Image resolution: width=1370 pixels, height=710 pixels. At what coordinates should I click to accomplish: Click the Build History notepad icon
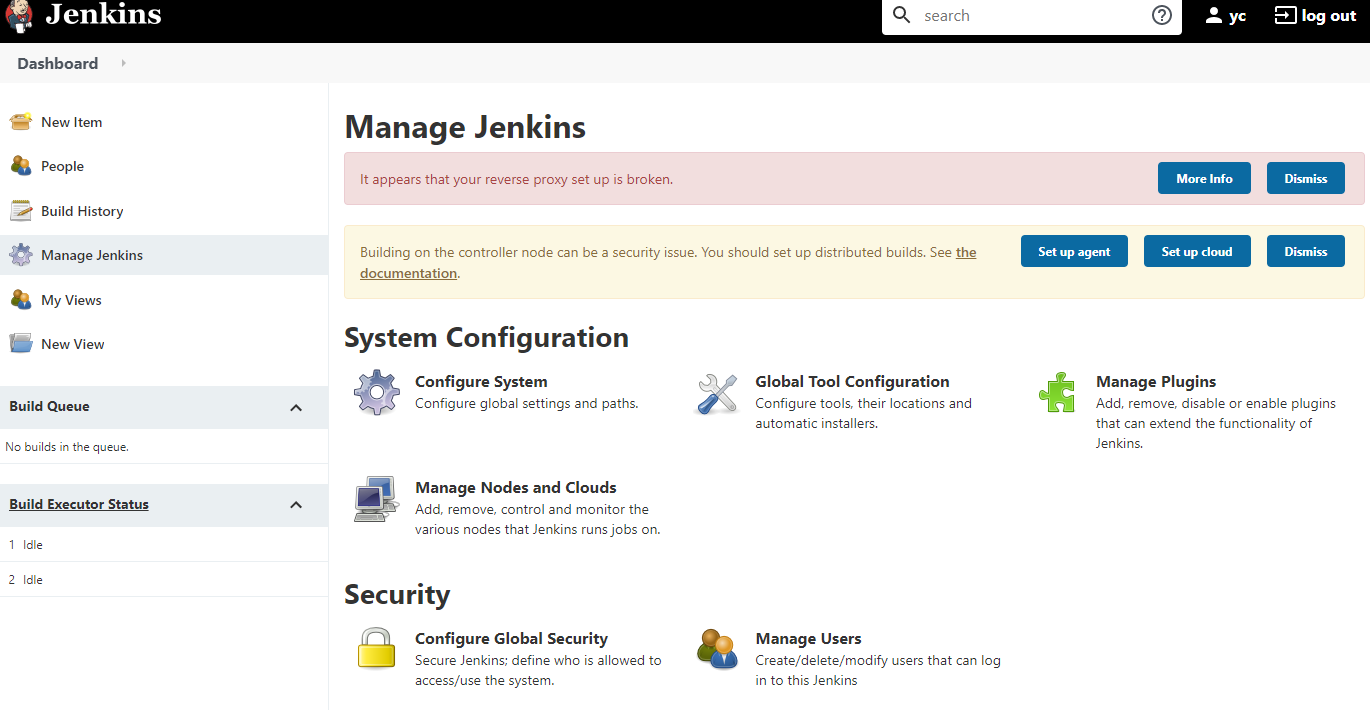pyautogui.click(x=21, y=211)
